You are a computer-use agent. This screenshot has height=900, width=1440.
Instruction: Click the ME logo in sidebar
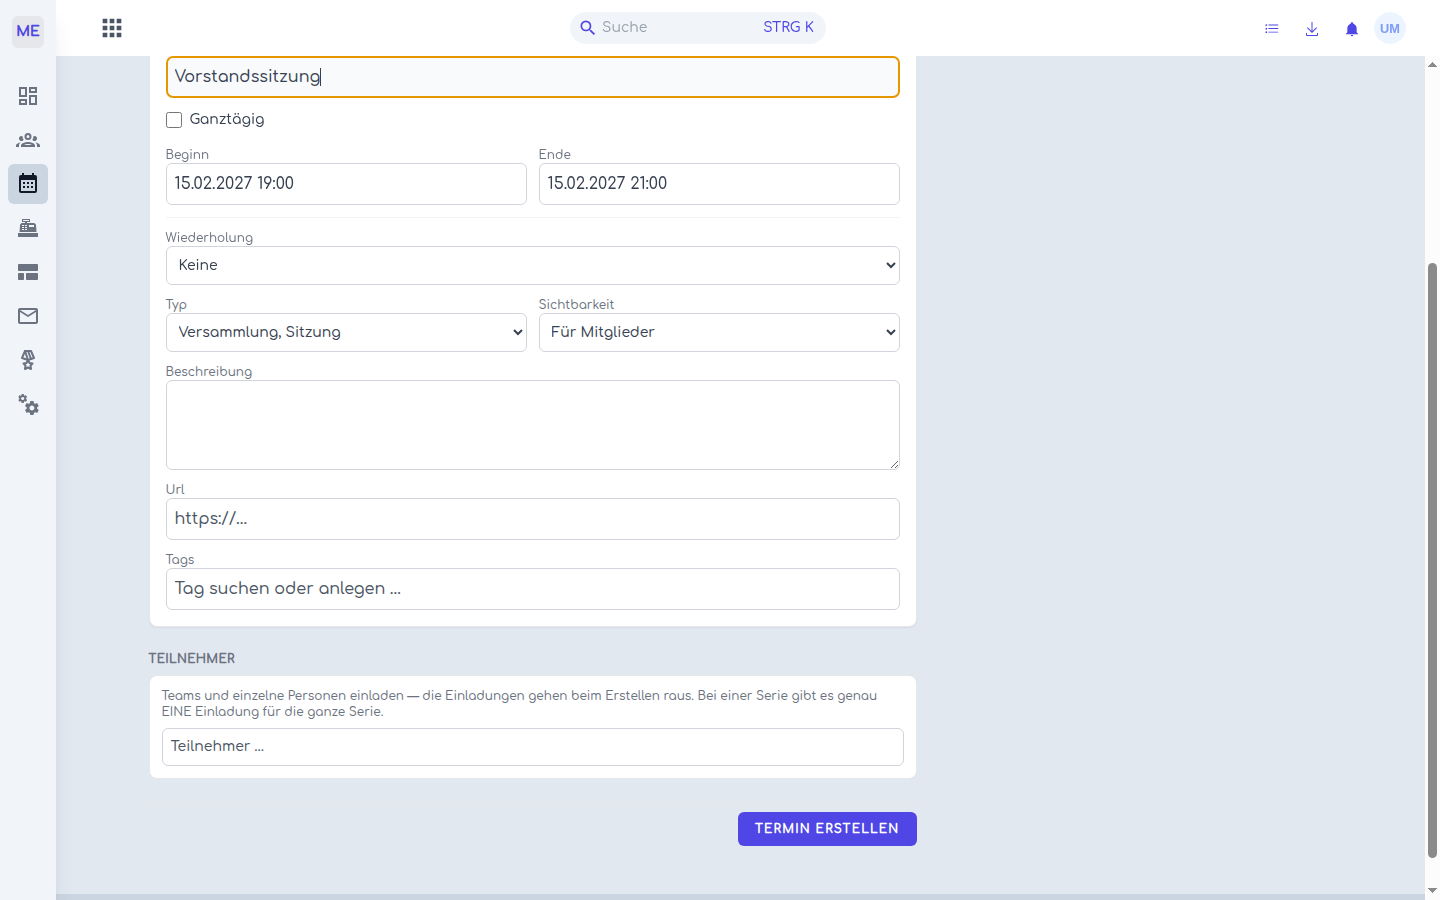coord(28,31)
